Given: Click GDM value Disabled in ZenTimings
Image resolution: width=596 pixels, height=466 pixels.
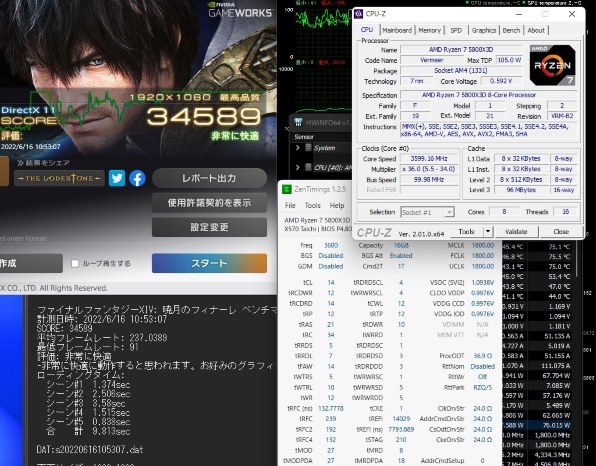Looking at the screenshot, I should click(x=331, y=266).
